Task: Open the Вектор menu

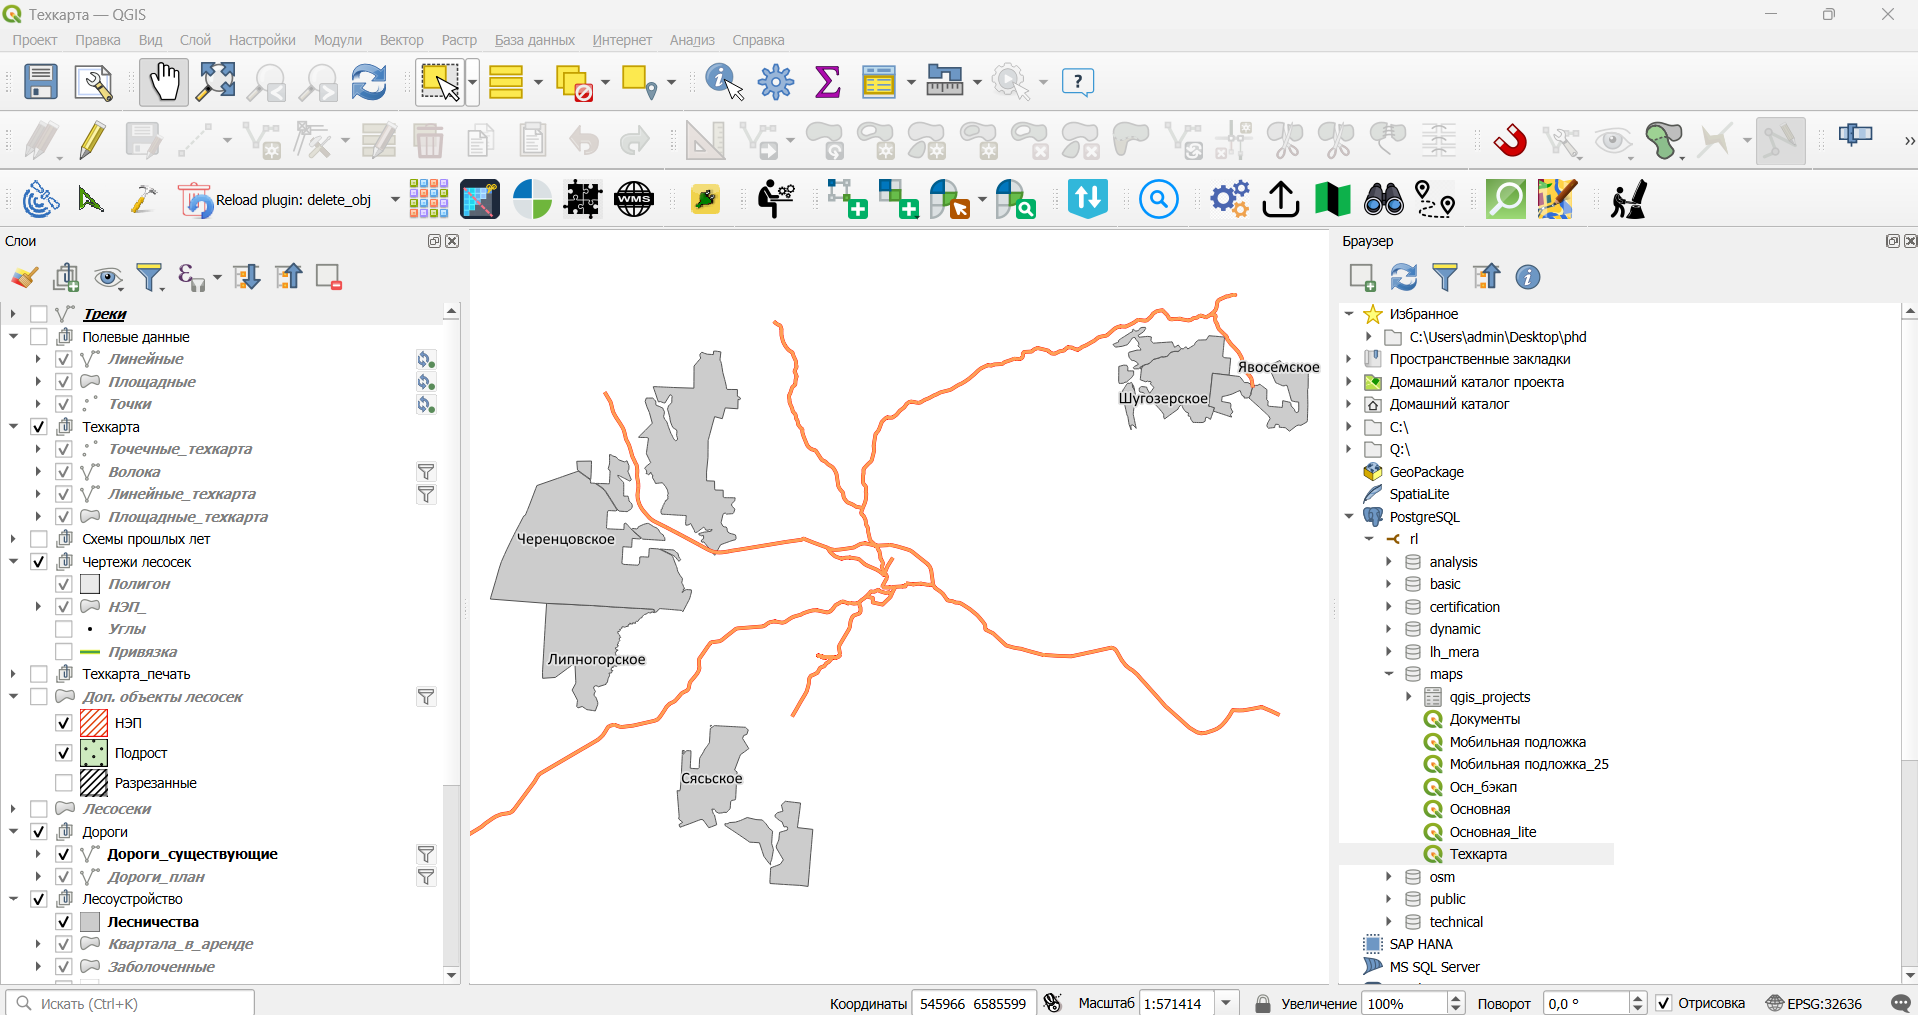Action: pos(401,40)
